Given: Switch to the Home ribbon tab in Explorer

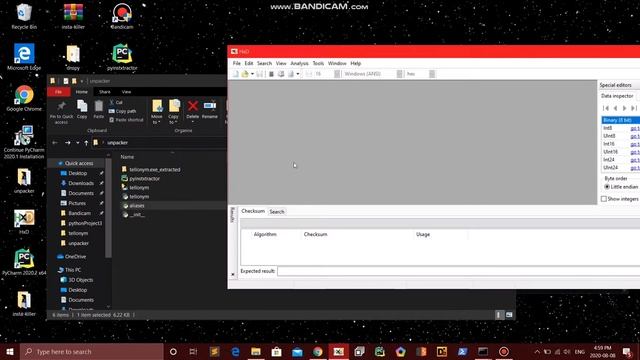Looking at the screenshot, I should 82,92.
